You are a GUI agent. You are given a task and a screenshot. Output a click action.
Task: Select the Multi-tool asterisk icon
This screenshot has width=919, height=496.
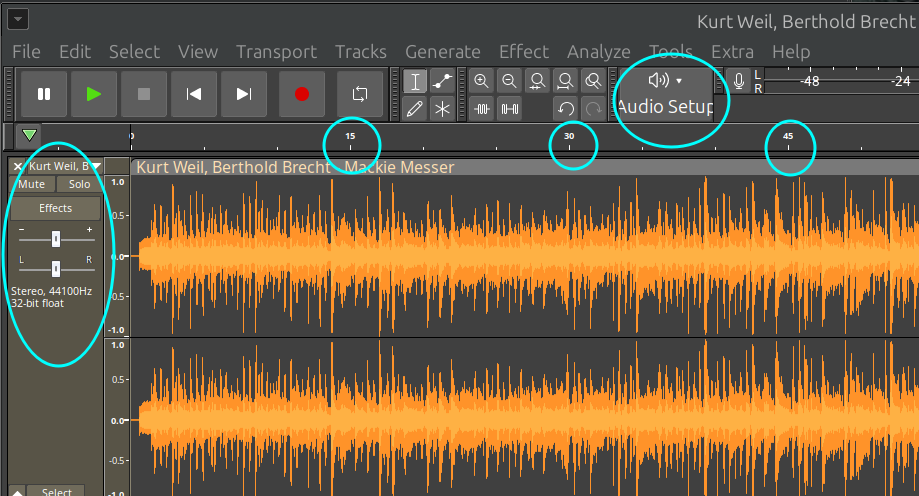443,109
